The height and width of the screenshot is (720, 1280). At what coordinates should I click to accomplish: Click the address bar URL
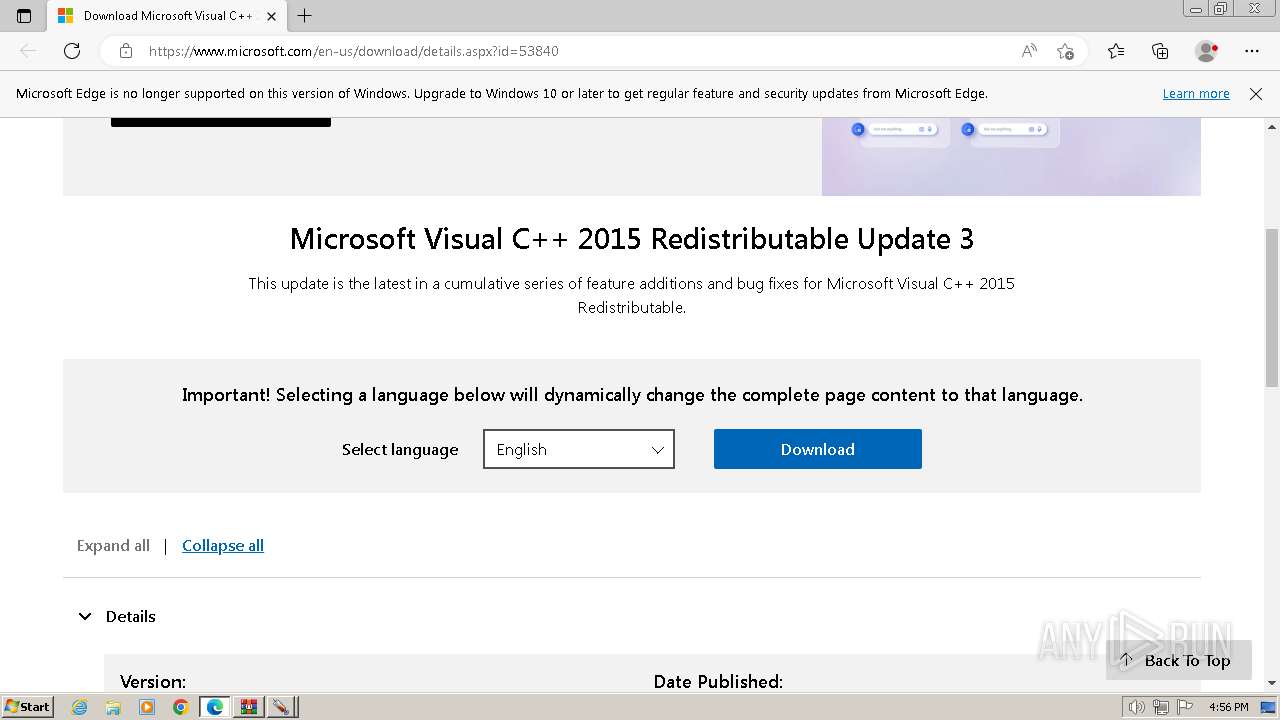click(354, 51)
